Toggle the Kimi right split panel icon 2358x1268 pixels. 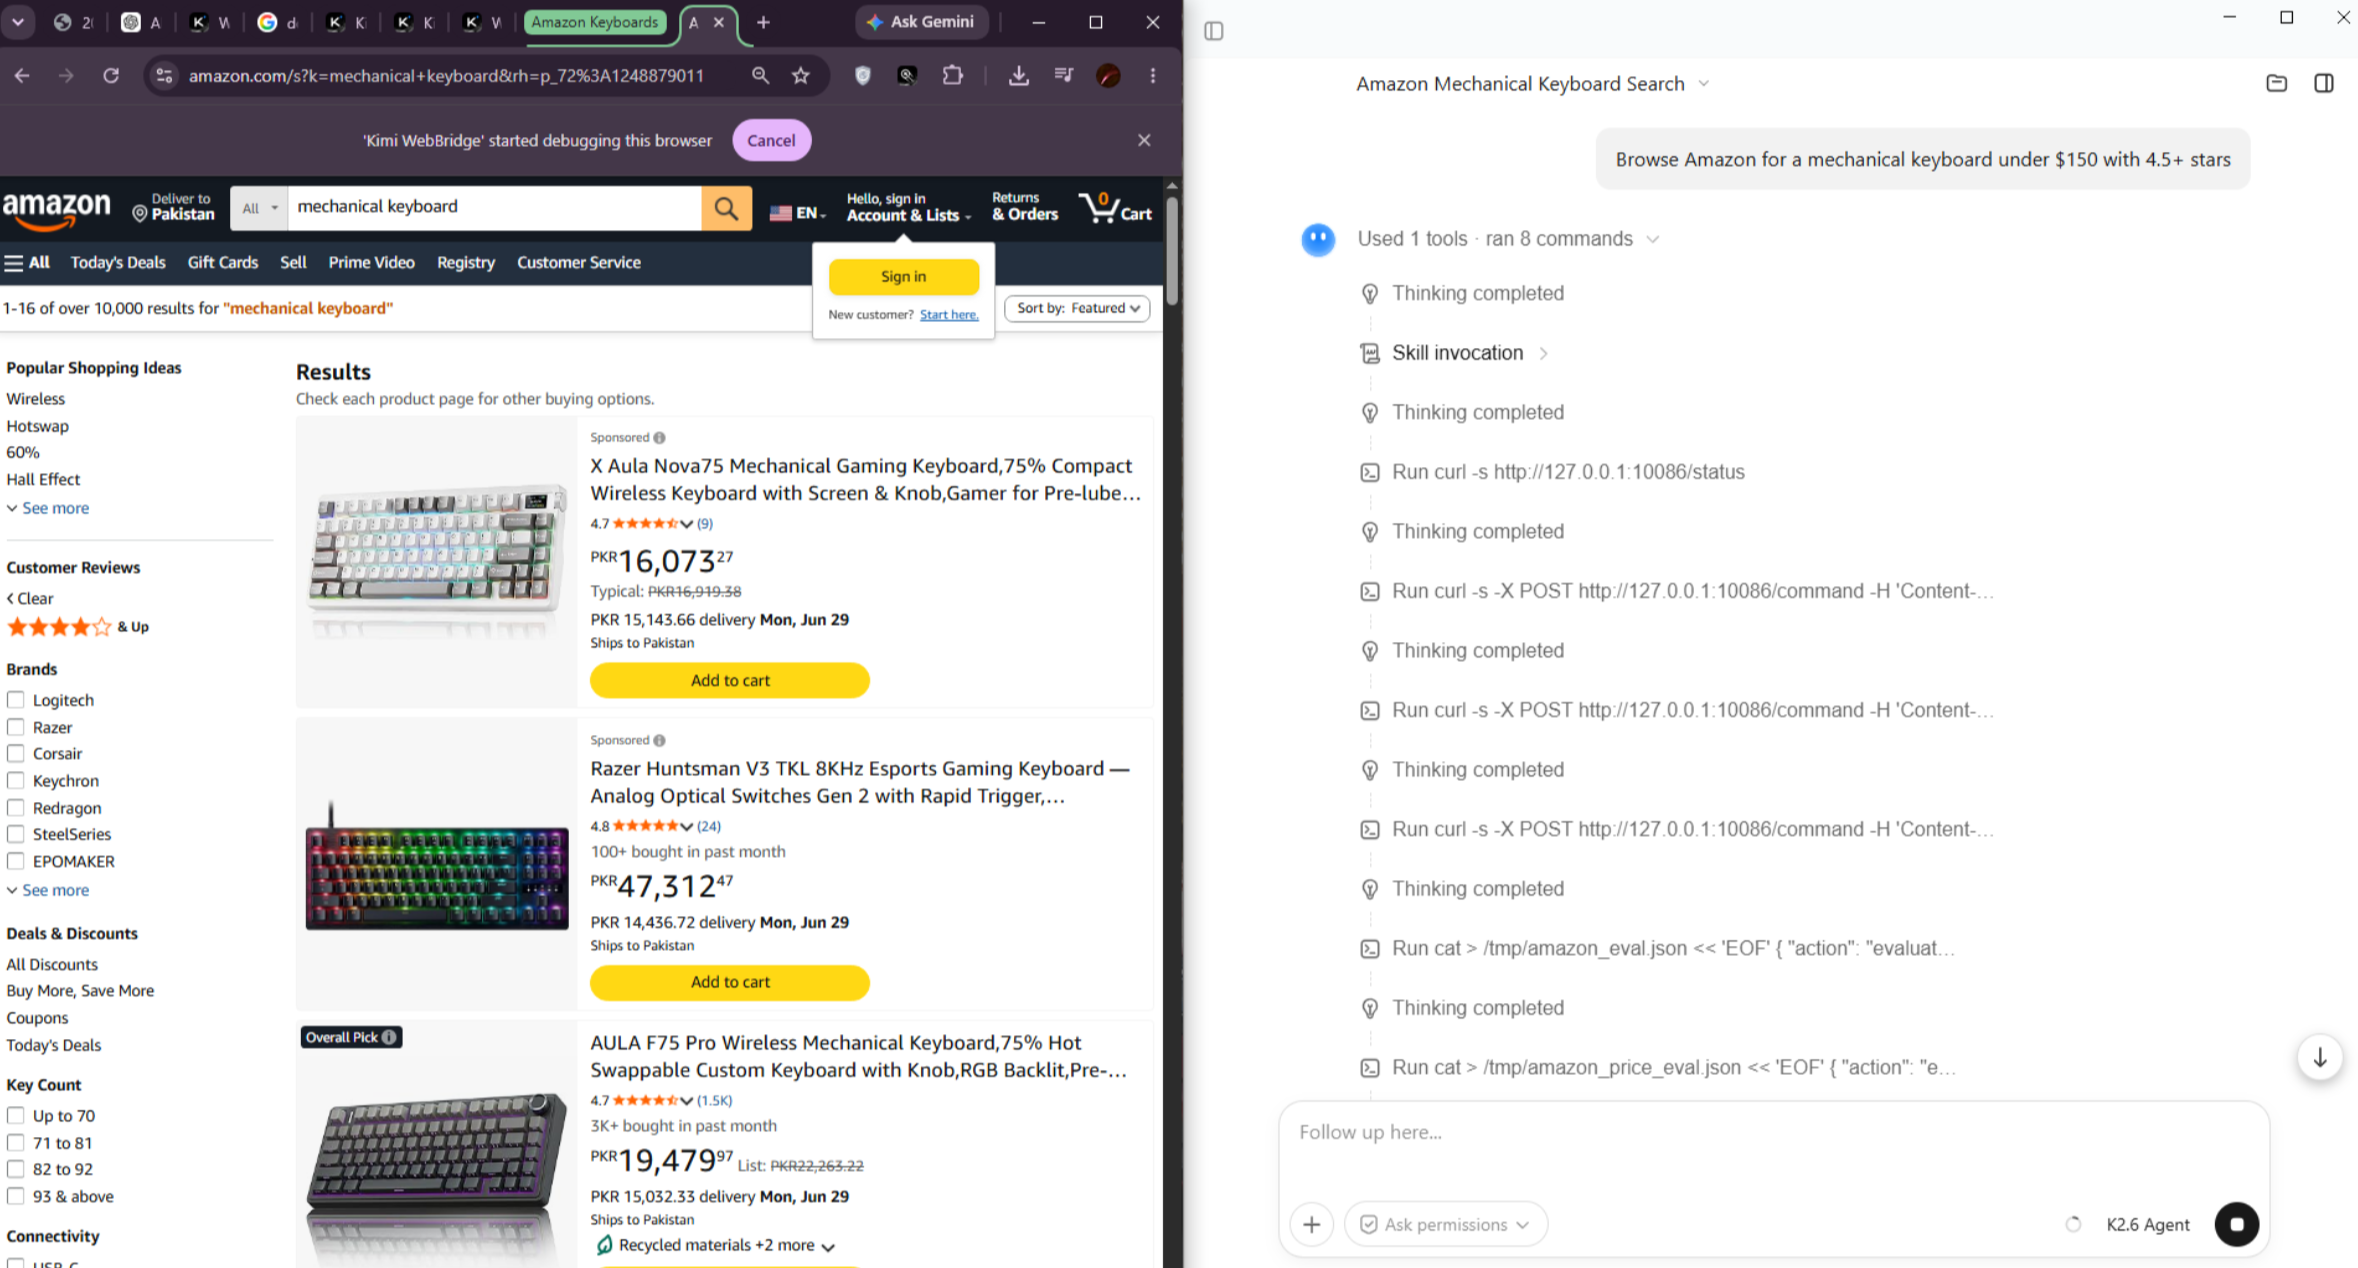(x=2324, y=84)
